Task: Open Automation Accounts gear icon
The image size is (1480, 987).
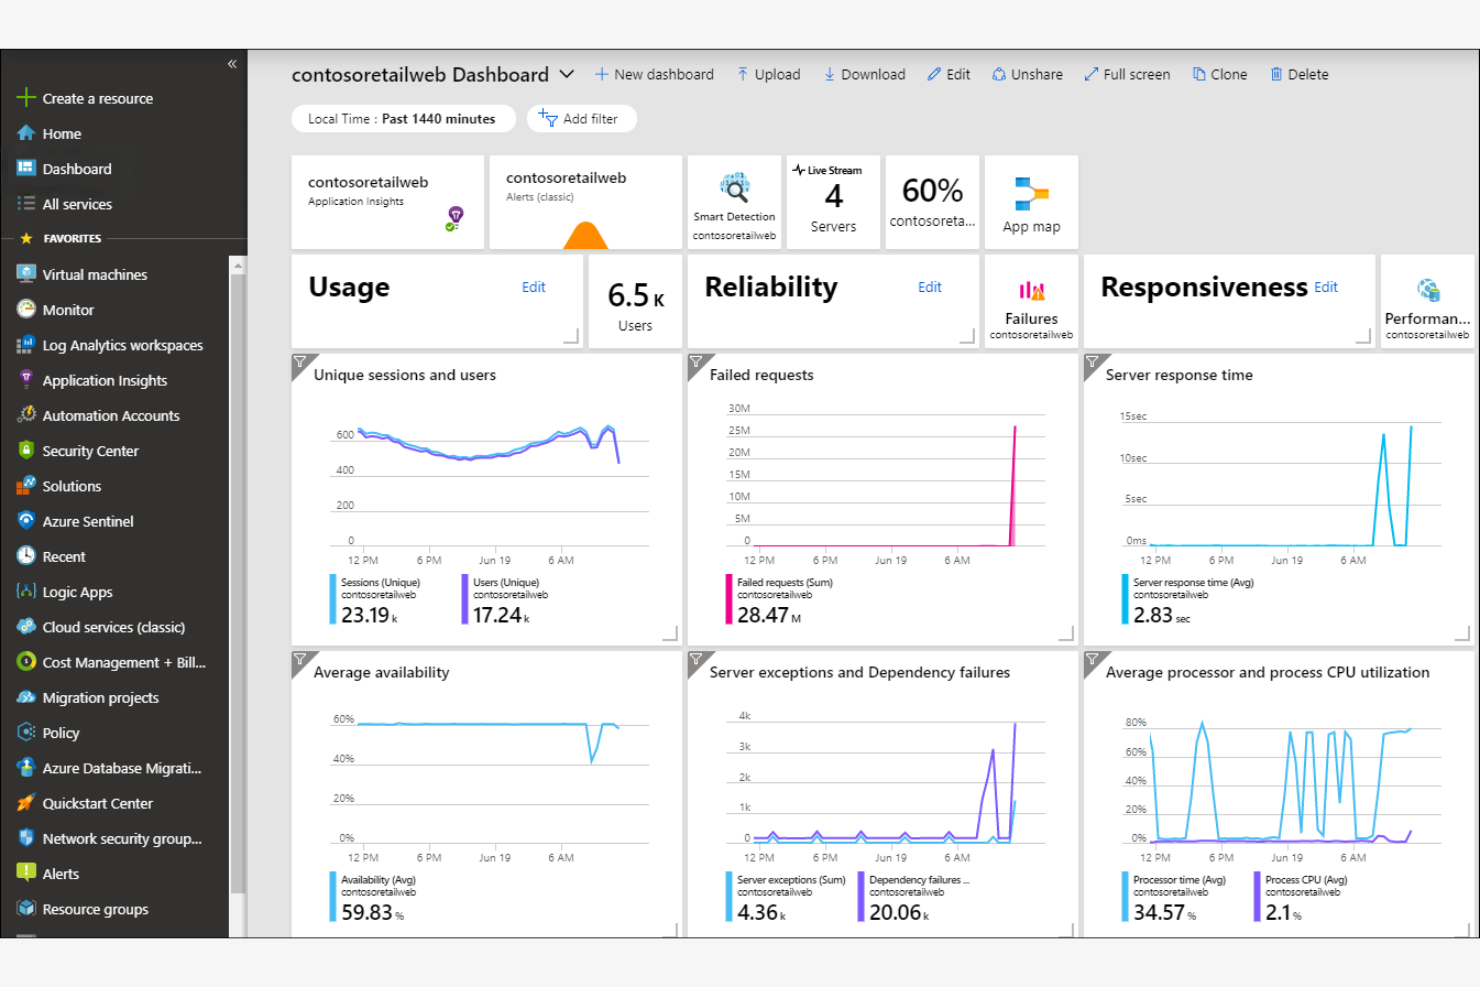Action: click(26, 415)
